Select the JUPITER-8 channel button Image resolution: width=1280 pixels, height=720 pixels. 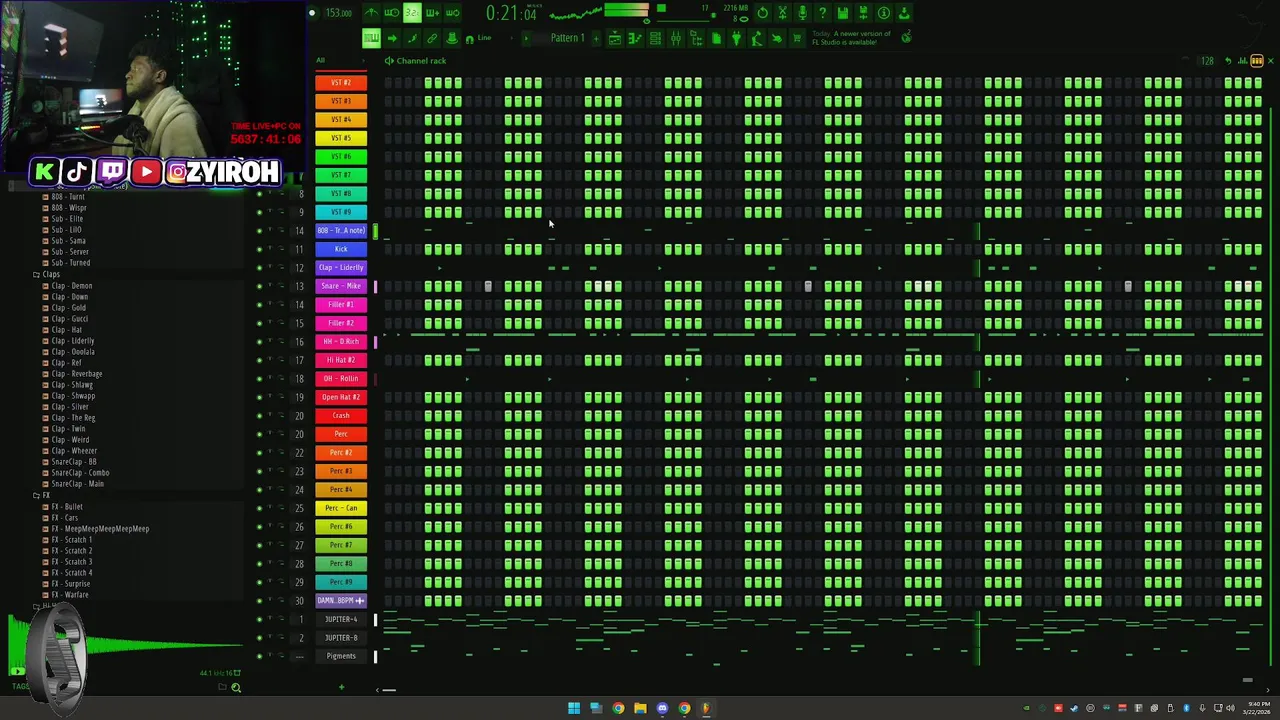pos(341,637)
